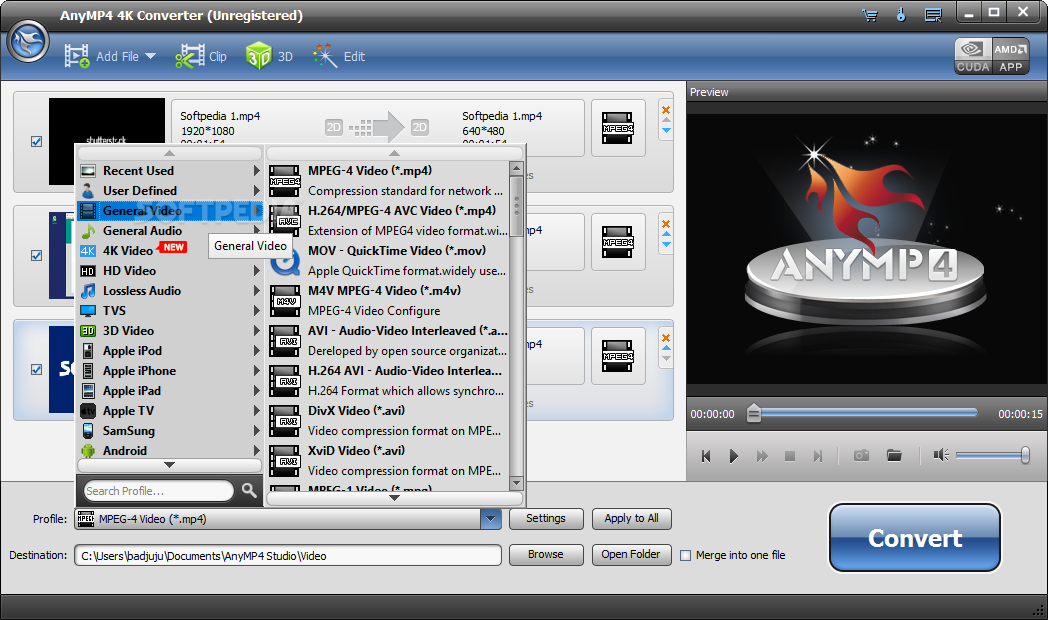Screen dimensions: 1048x620
Task: Open profile Settings
Action: (x=546, y=518)
